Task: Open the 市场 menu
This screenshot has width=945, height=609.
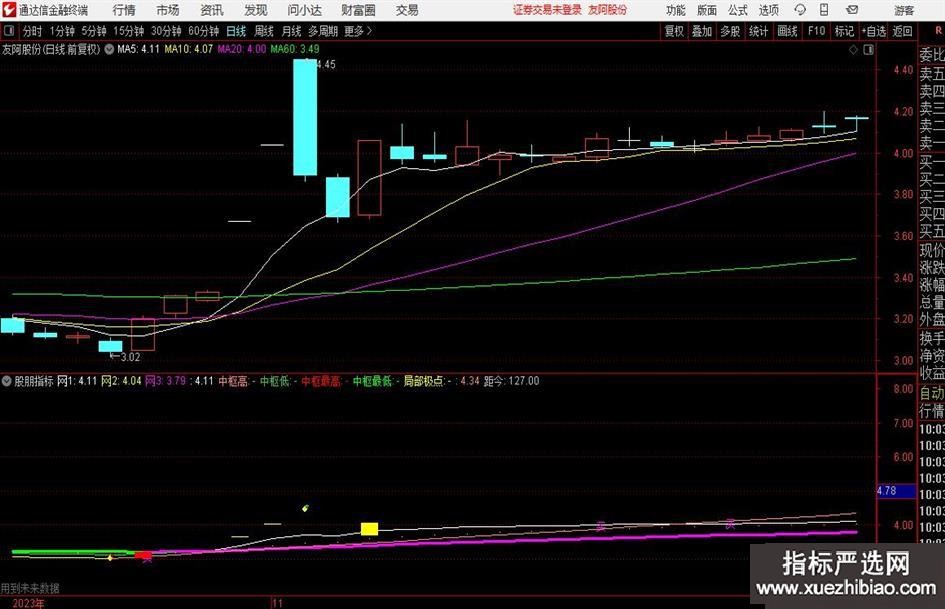Action: pos(168,10)
